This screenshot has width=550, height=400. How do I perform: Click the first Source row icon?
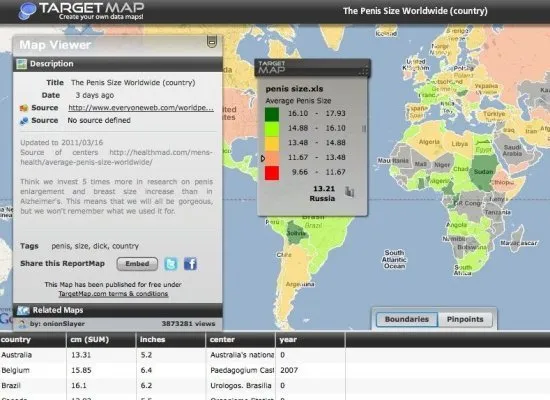point(24,108)
